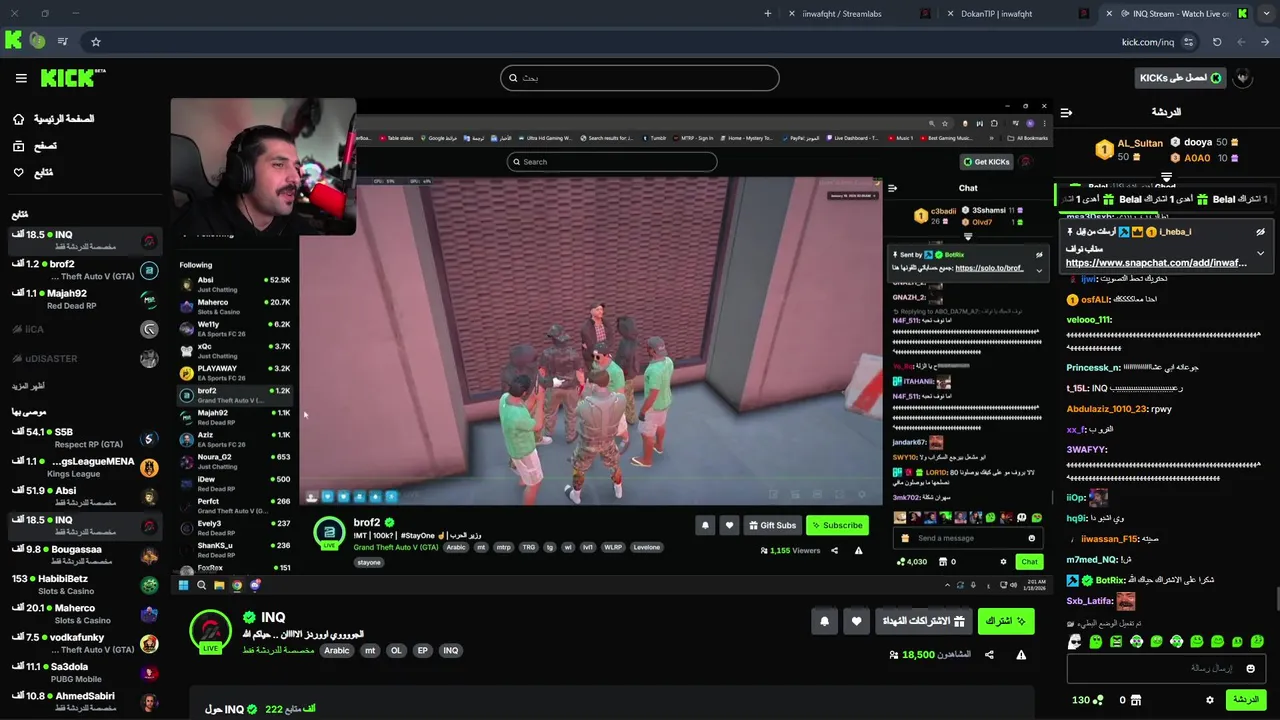Send chat with the green chat button

(x=1246, y=700)
